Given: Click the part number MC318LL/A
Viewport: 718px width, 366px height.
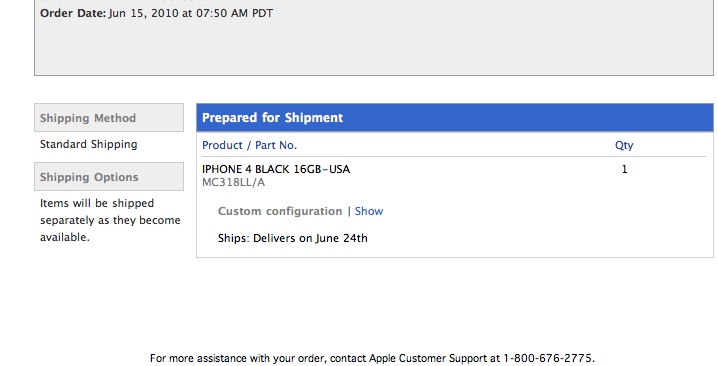Looking at the screenshot, I should point(234,182).
